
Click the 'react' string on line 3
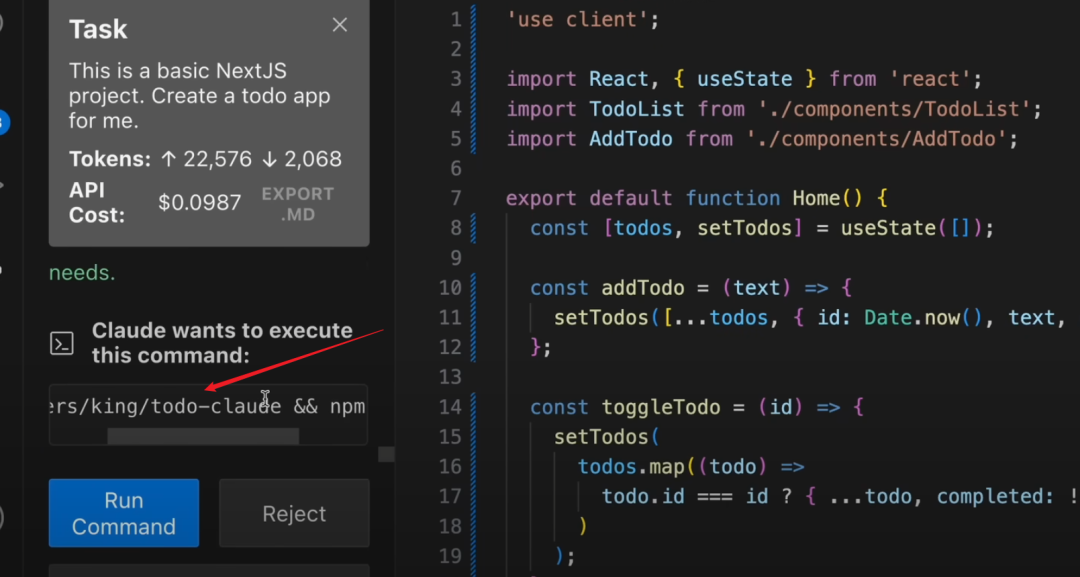click(930, 79)
